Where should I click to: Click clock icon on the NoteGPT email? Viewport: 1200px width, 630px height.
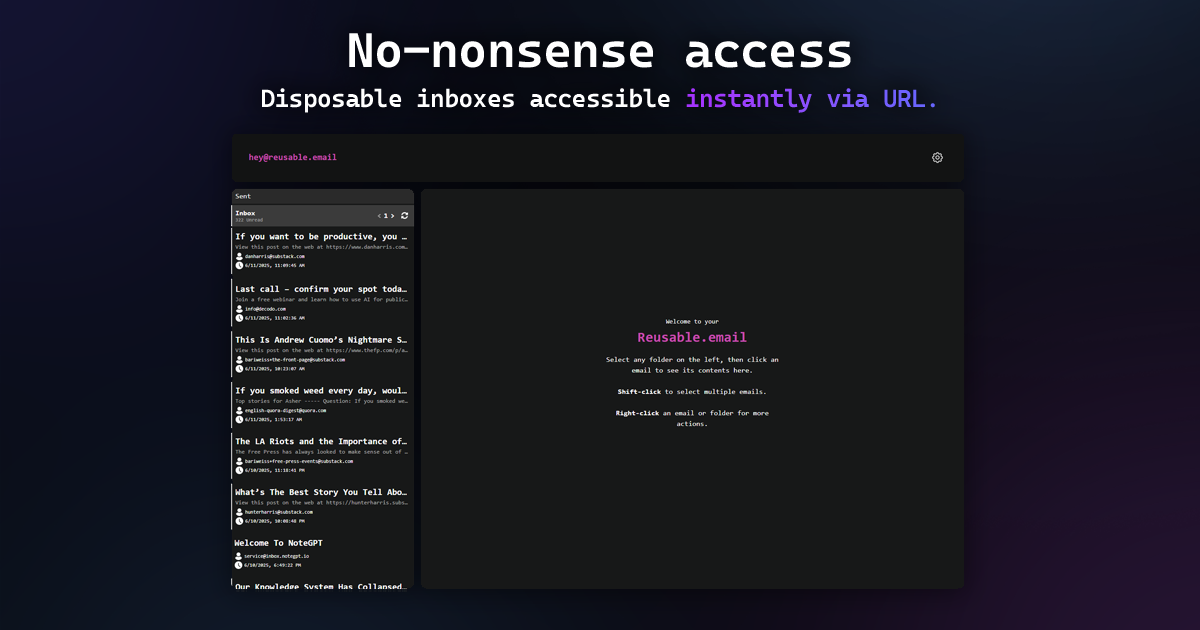tap(239, 565)
